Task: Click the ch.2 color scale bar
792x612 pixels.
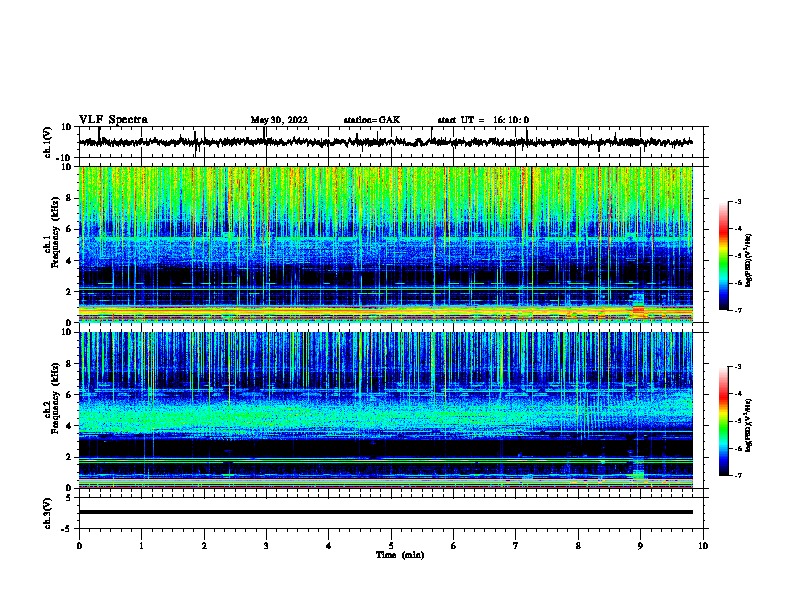Action: pyautogui.click(x=724, y=421)
